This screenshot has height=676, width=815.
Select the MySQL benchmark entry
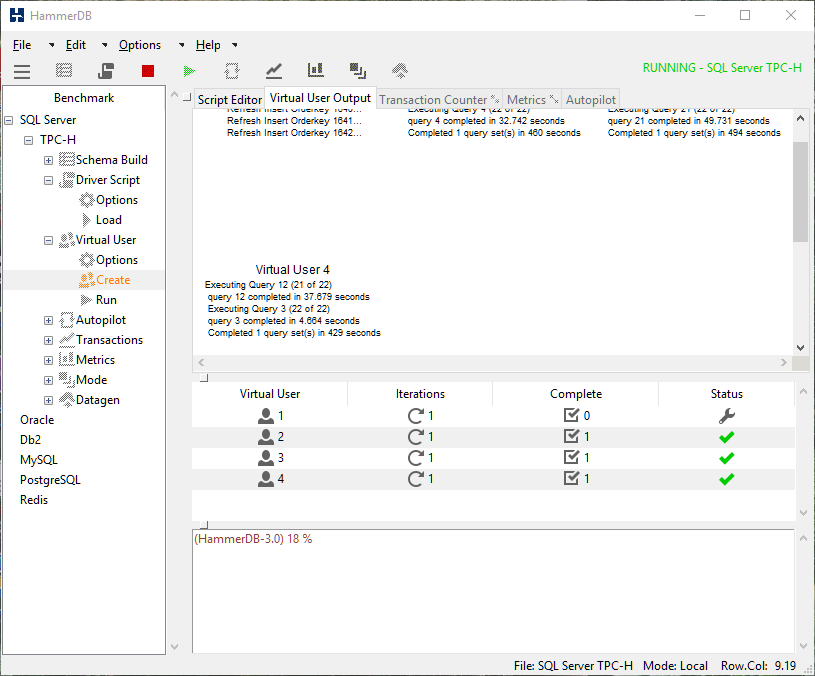[x=39, y=460]
